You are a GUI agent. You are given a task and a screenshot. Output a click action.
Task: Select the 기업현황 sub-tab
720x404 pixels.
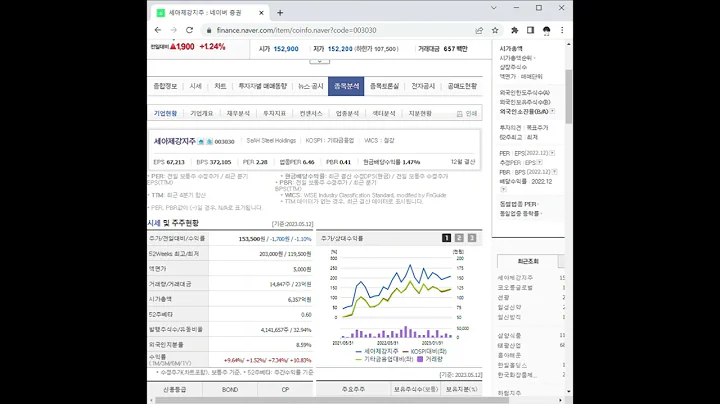pos(165,113)
